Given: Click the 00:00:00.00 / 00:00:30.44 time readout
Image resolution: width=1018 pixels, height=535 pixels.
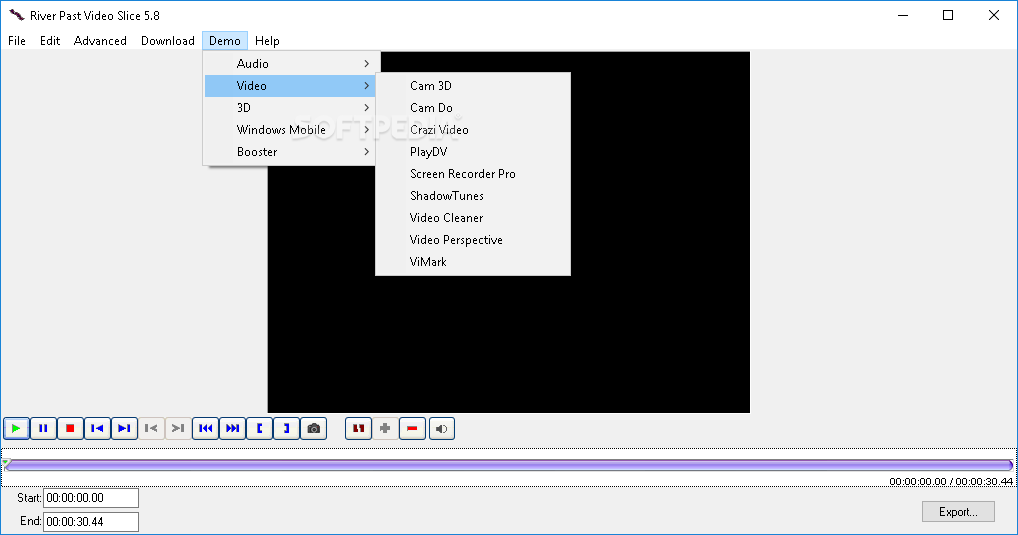Looking at the screenshot, I should tap(950, 481).
